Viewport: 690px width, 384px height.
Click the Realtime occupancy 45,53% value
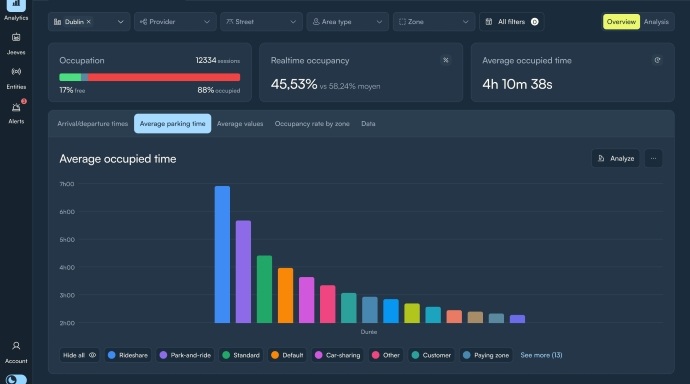[294, 84]
